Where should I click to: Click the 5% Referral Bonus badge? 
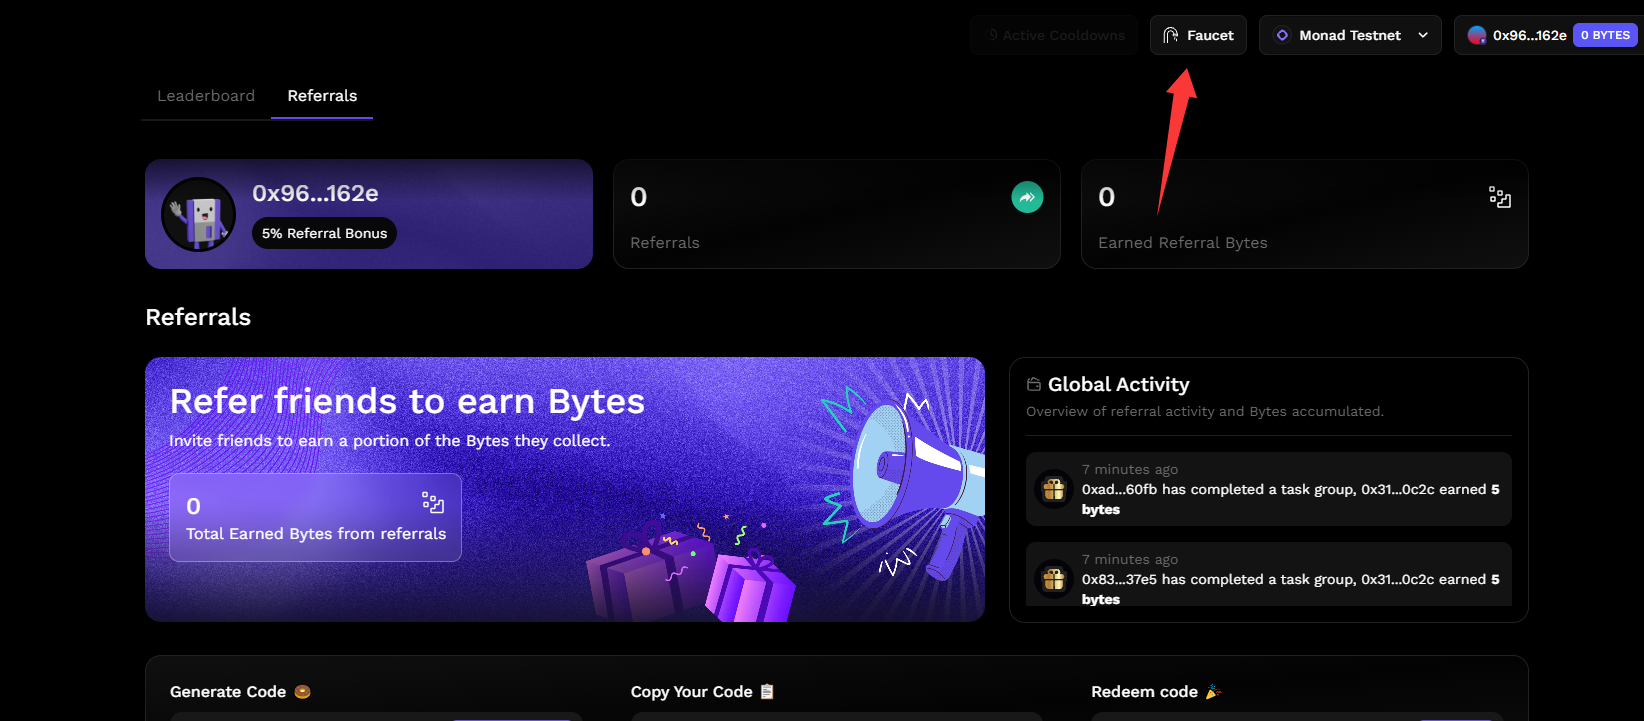tap(324, 233)
